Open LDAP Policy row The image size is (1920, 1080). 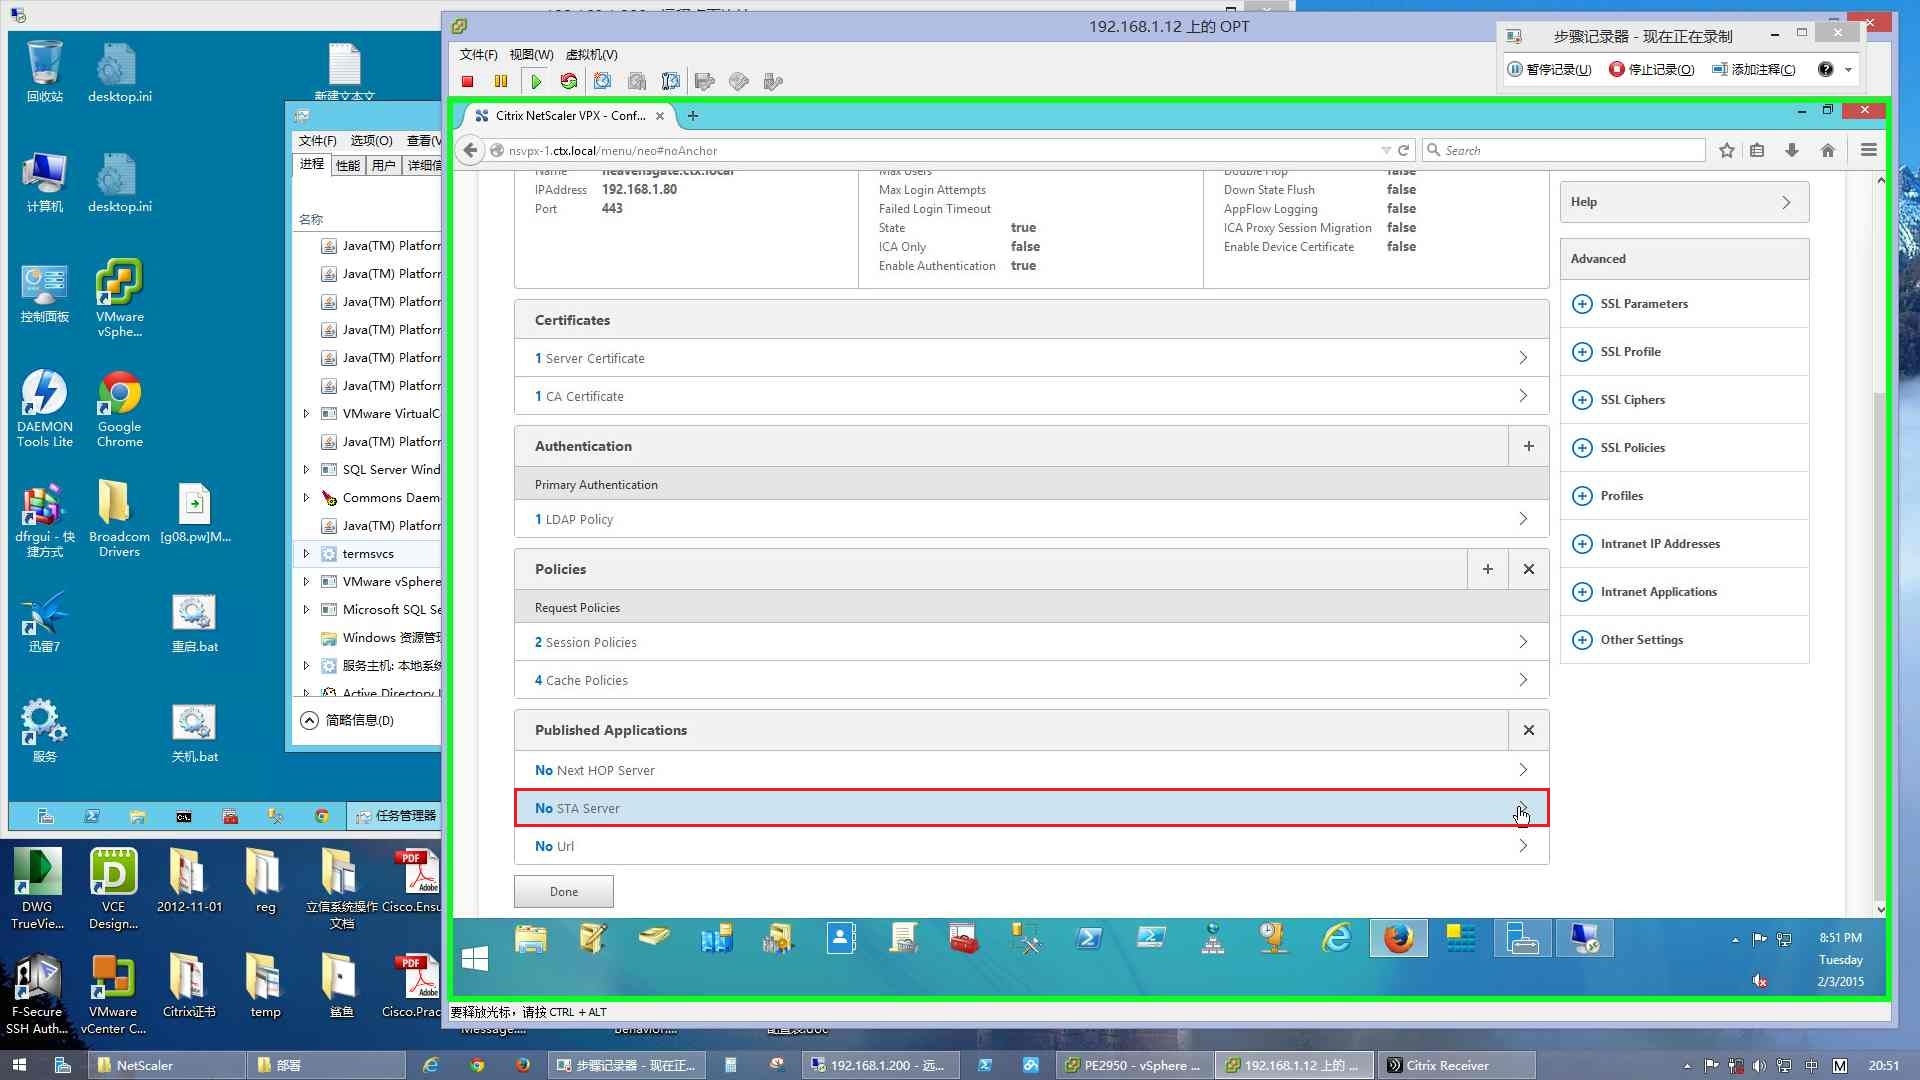coord(1031,519)
